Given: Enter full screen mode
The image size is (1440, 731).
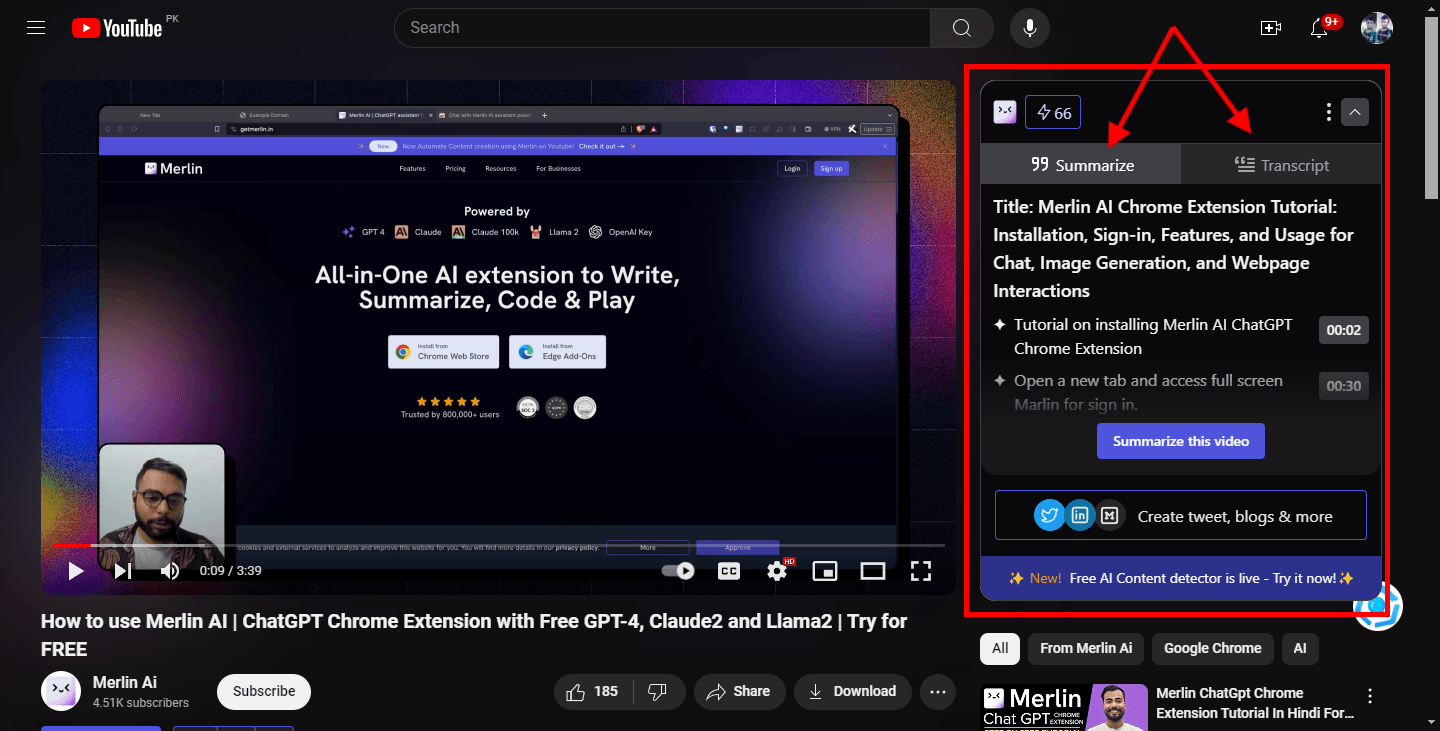Looking at the screenshot, I should click(x=921, y=571).
